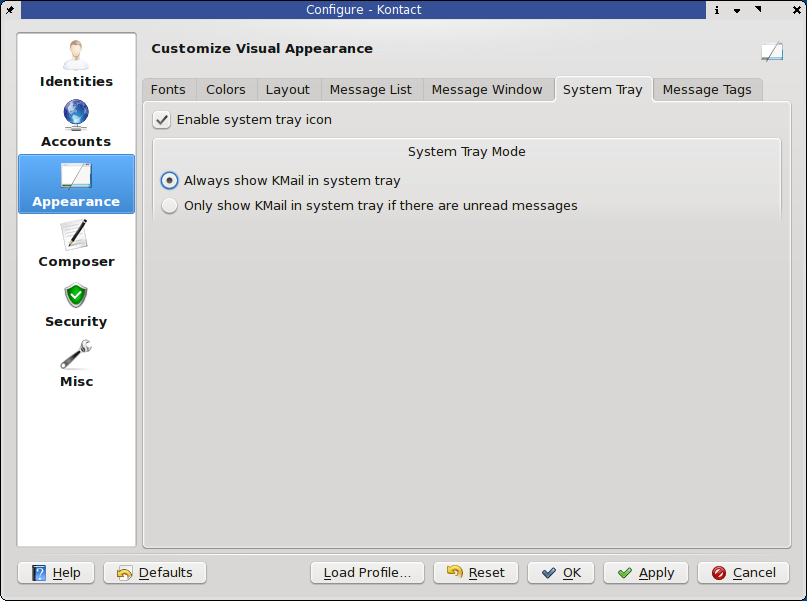The width and height of the screenshot is (807, 601).
Task: Select Always show KMail in system tray
Action: click(x=170, y=181)
